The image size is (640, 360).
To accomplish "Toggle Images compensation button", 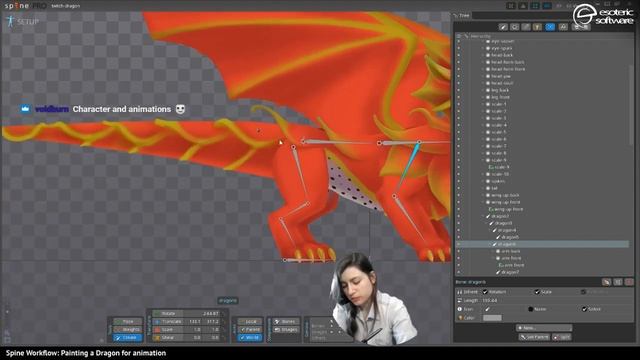I will [286, 329].
